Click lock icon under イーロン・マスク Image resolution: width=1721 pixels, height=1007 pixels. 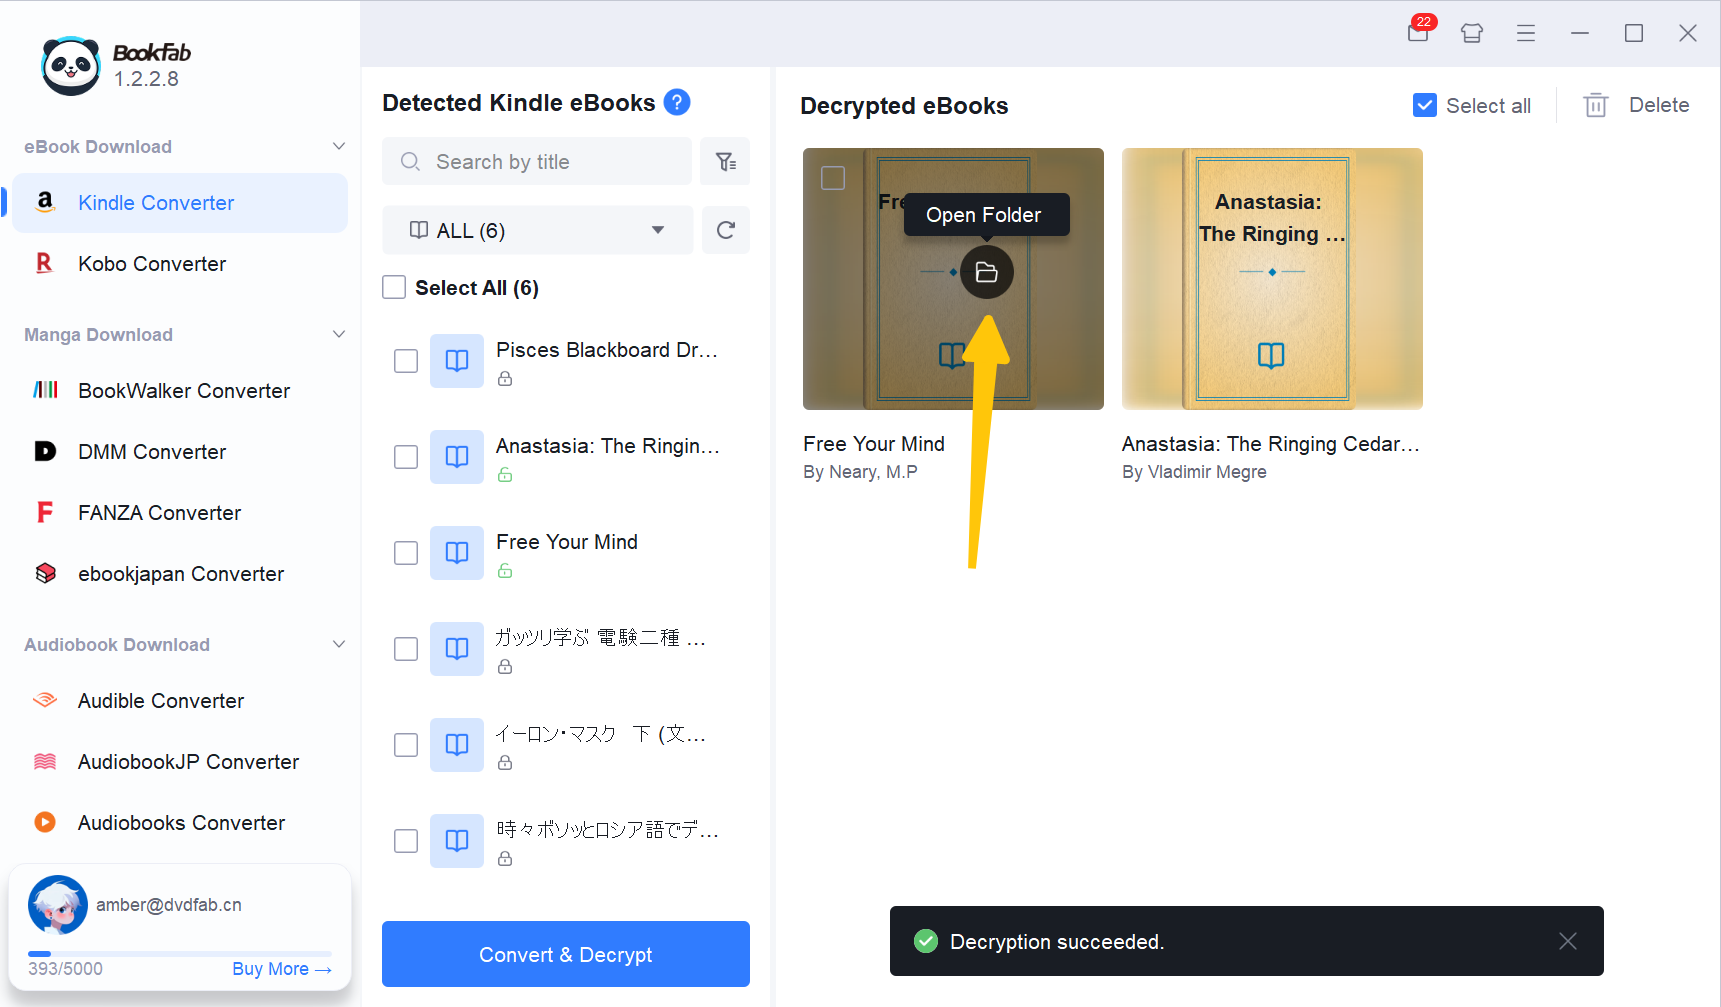(x=505, y=763)
